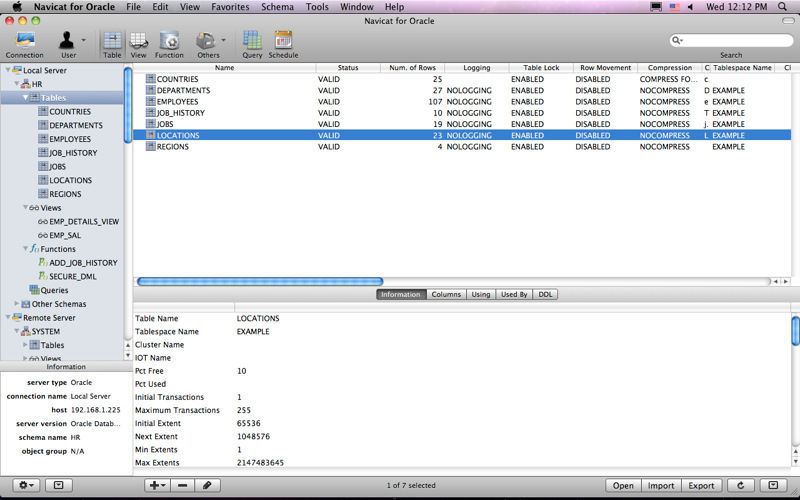The height and width of the screenshot is (500, 800).
Task: Open the Favorites menu
Action: (x=230, y=7)
